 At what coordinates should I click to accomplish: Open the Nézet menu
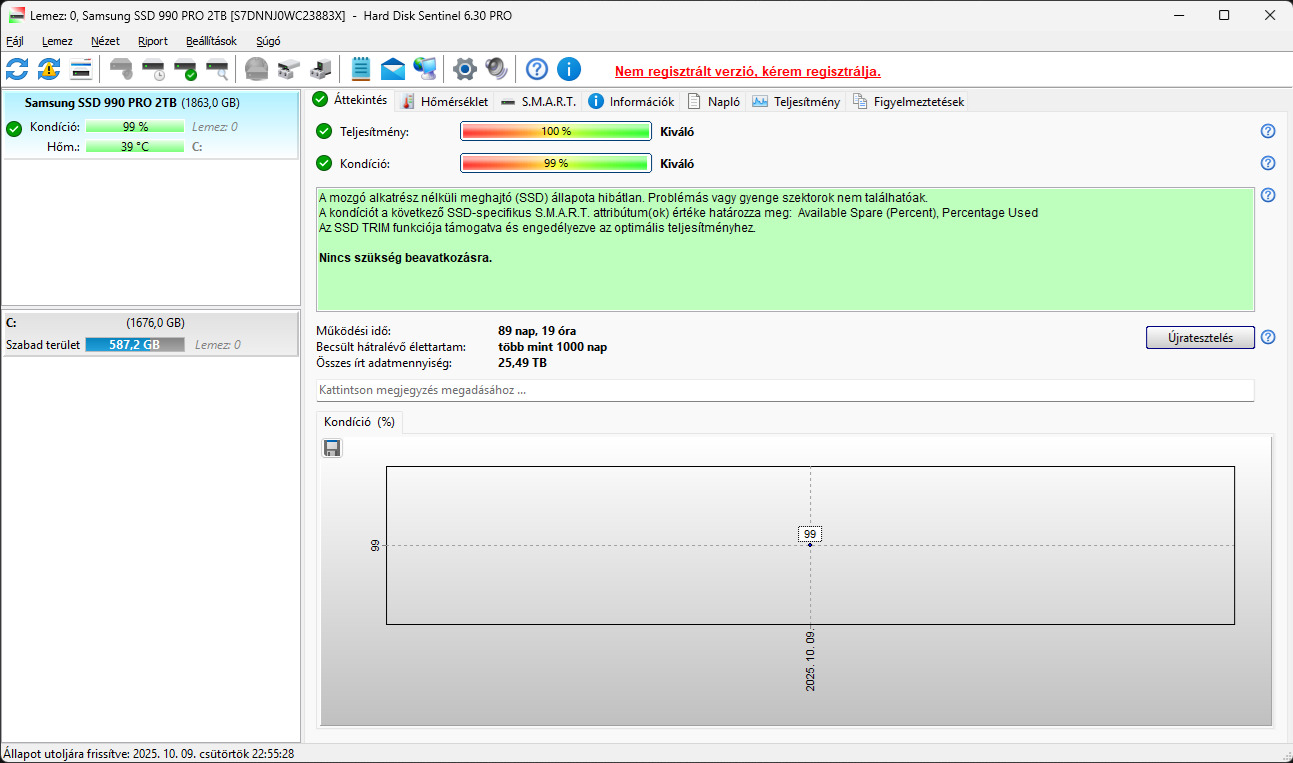(x=105, y=41)
